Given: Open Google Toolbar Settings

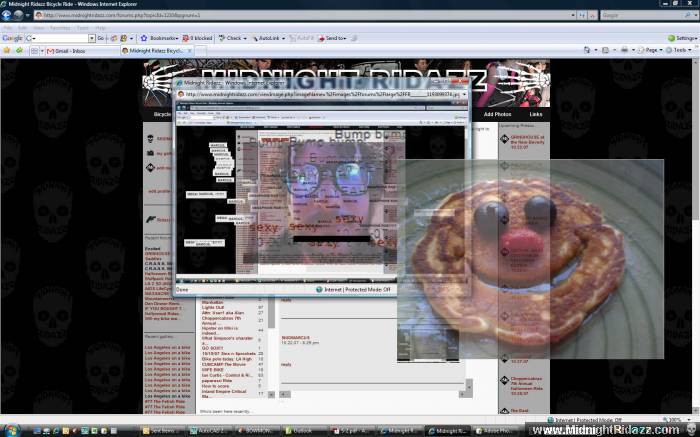Looking at the screenshot, I should (x=682, y=38).
